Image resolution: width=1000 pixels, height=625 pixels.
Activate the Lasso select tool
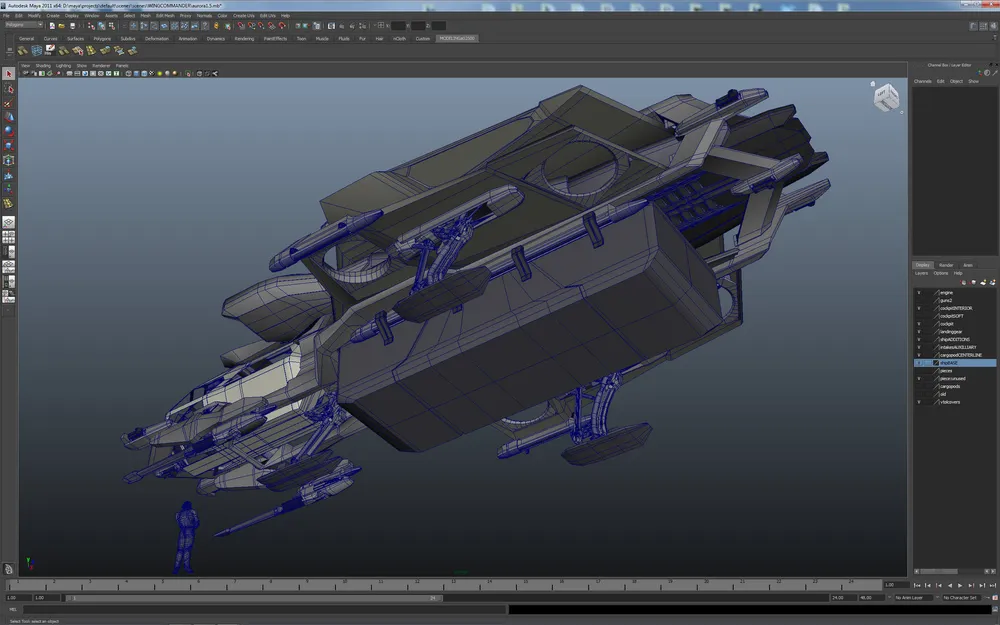pyautogui.click(x=9, y=89)
